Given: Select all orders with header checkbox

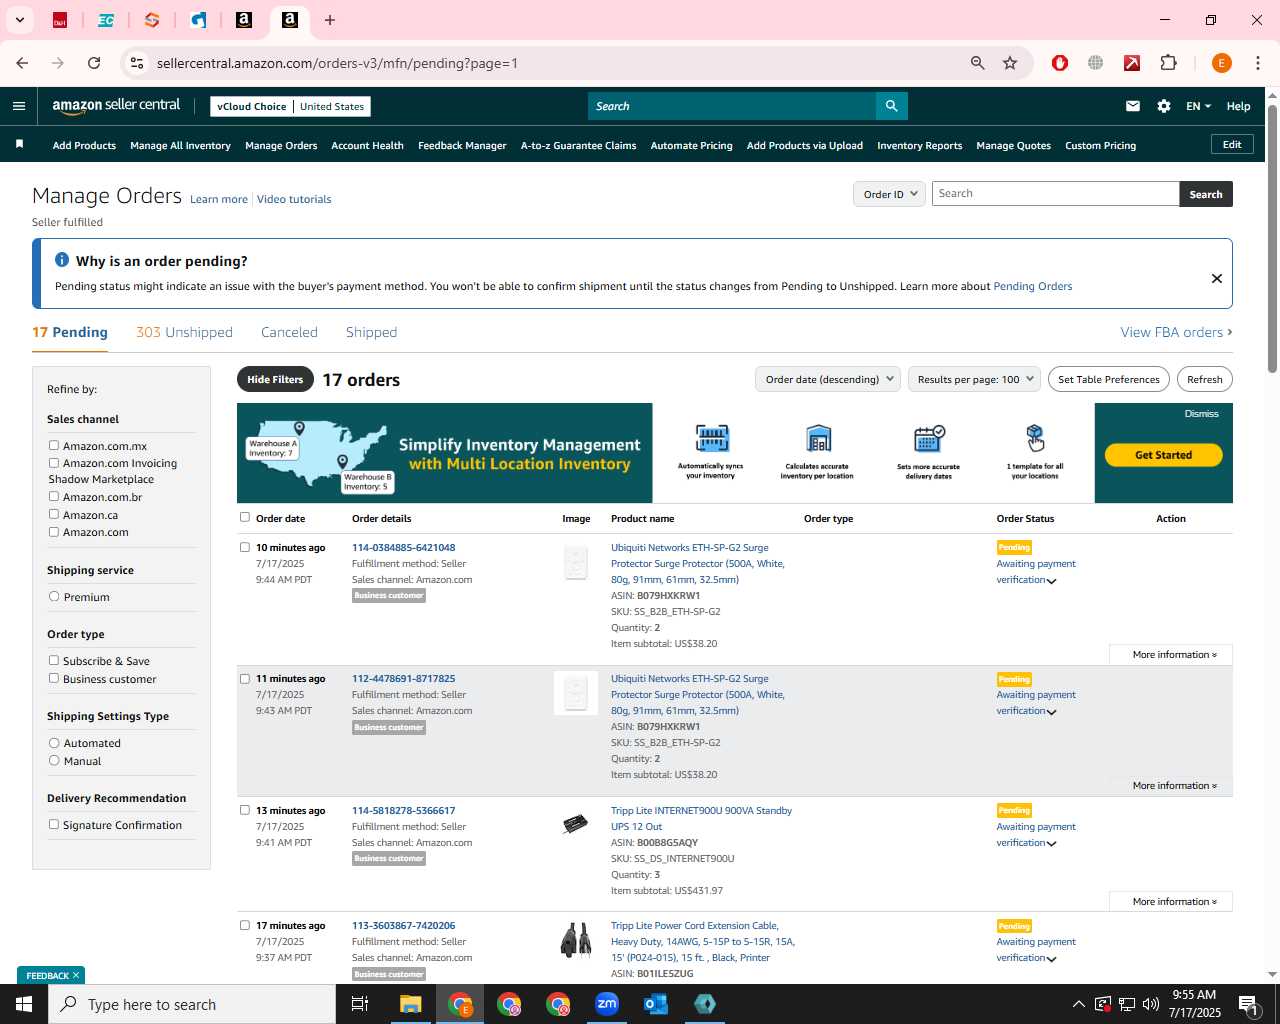Looking at the screenshot, I should click(x=245, y=517).
